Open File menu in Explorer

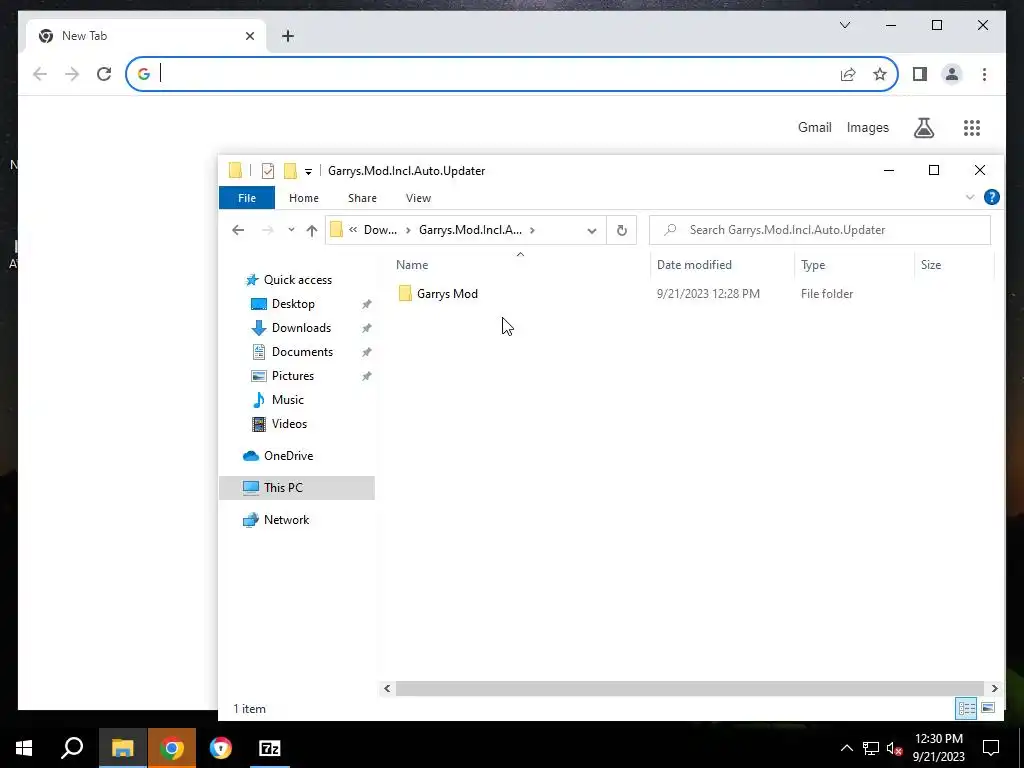coord(247,198)
